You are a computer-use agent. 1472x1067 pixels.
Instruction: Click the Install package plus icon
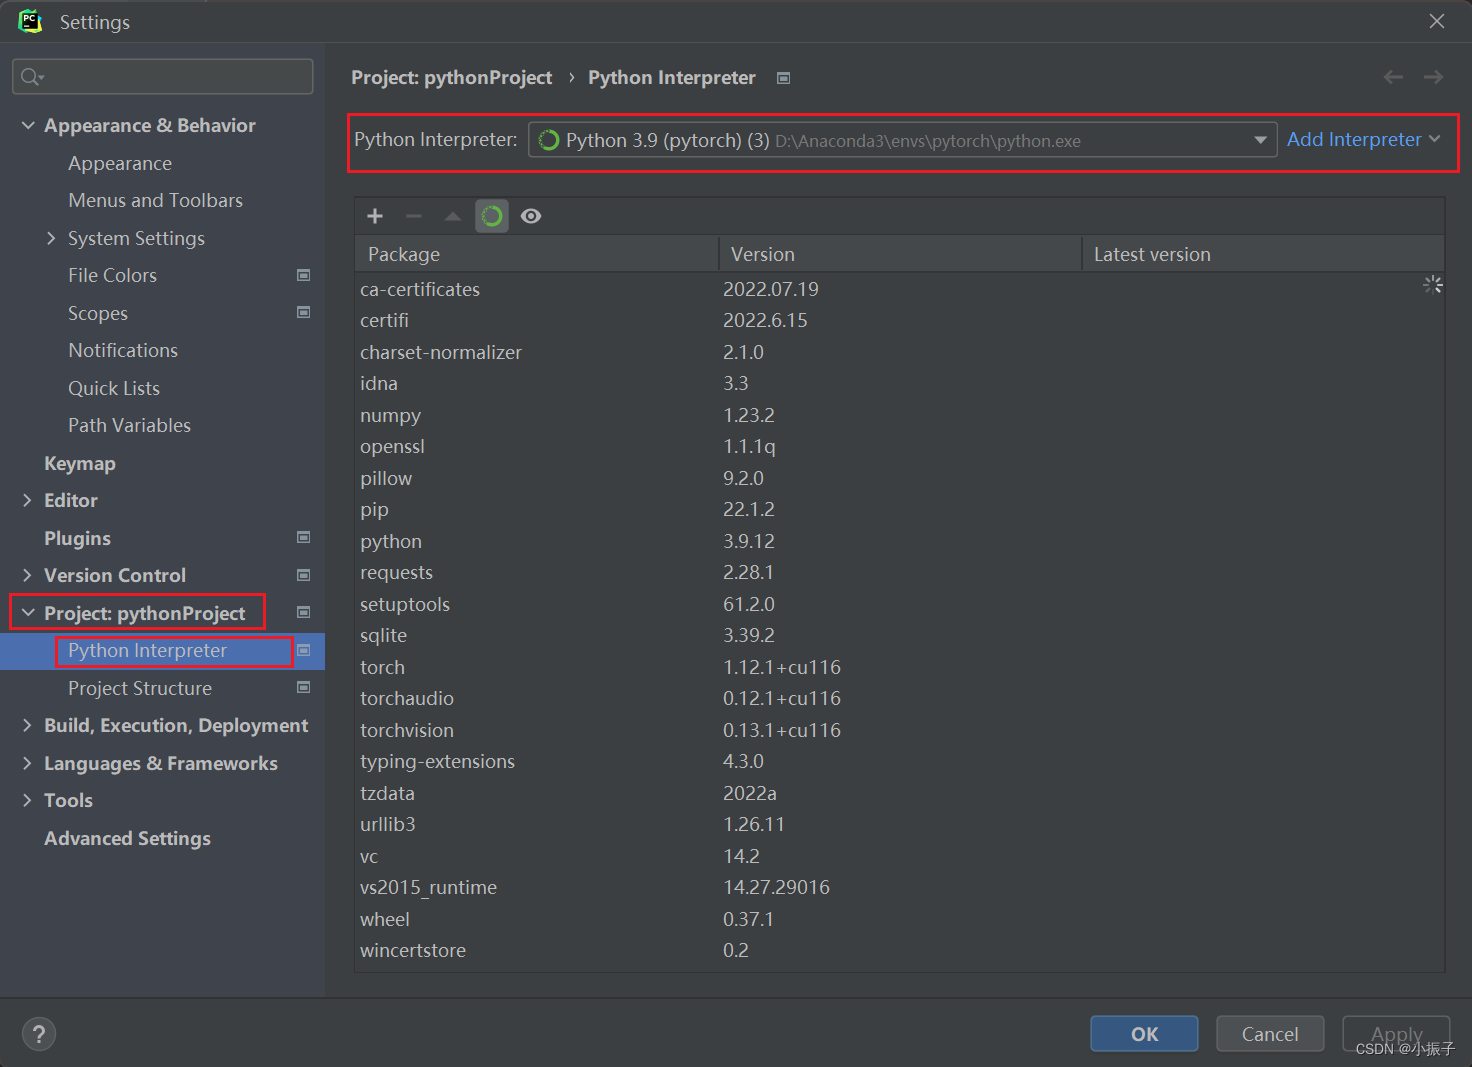[x=374, y=215]
